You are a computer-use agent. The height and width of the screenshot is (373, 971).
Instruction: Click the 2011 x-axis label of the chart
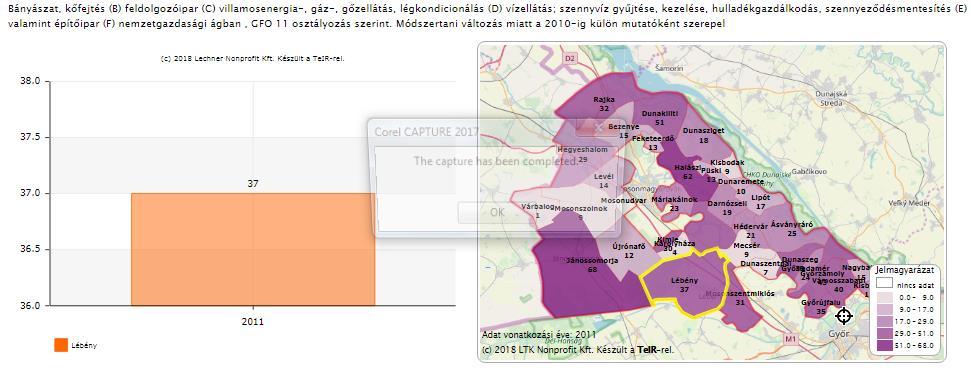253,322
